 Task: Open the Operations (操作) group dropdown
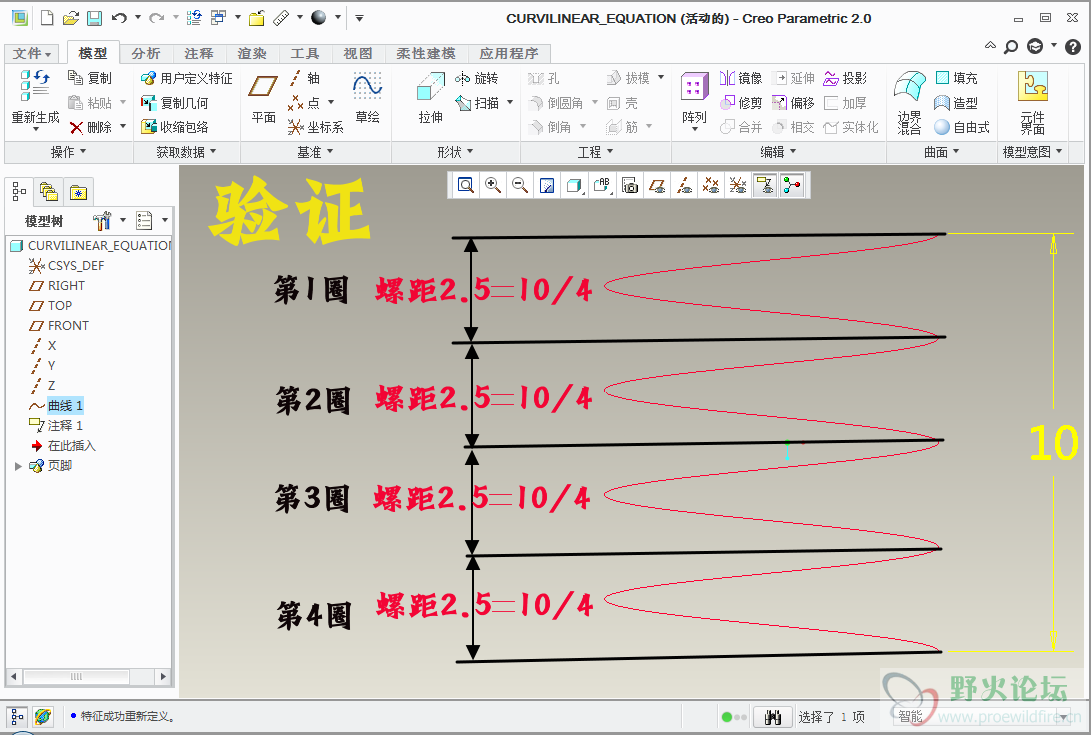tap(68, 152)
